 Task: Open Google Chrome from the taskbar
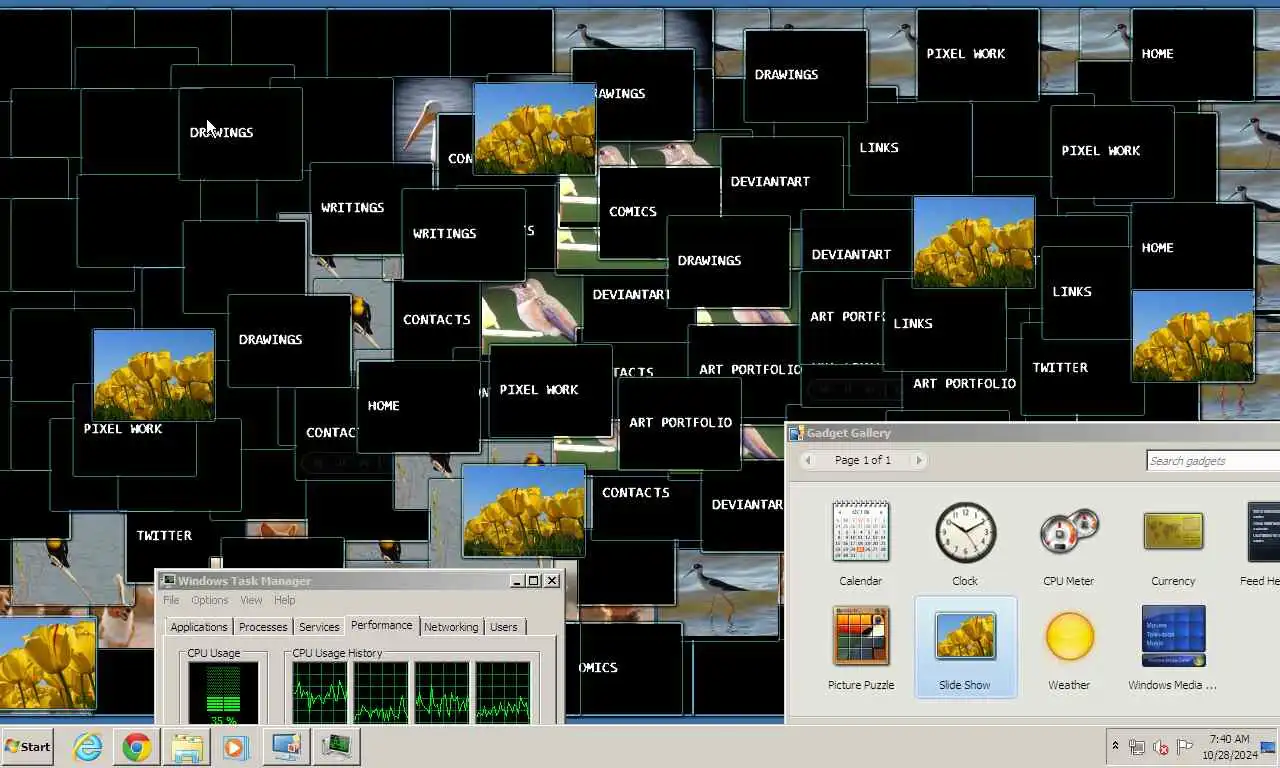137,746
